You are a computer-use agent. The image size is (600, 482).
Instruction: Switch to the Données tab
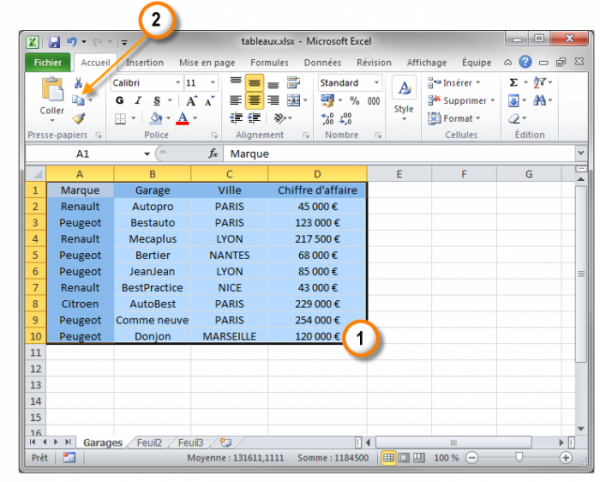pyautogui.click(x=322, y=62)
